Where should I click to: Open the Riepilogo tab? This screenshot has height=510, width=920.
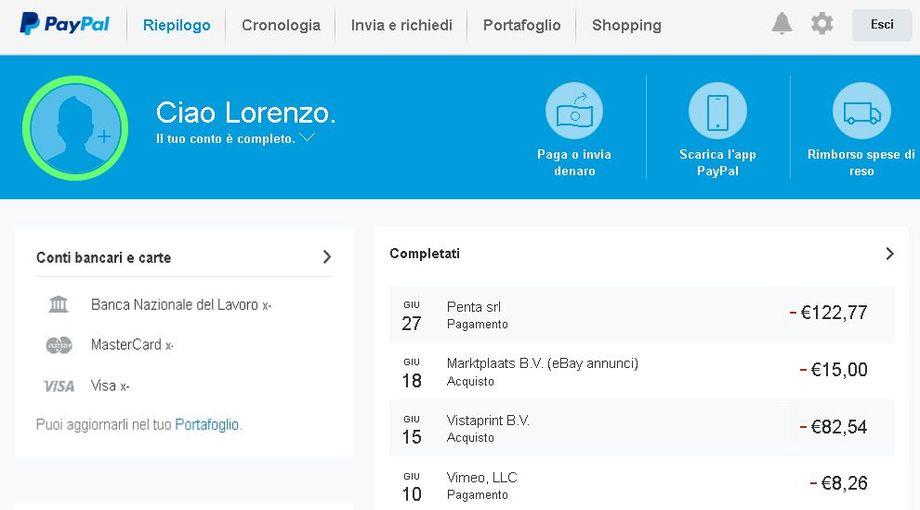[x=177, y=25]
